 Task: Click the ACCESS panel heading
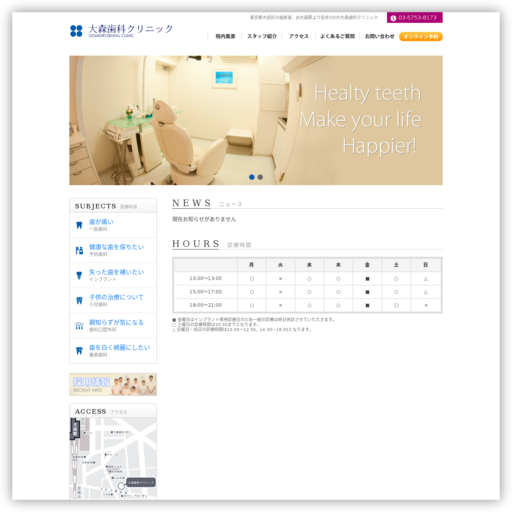pyautogui.click(x=90, y=412)
